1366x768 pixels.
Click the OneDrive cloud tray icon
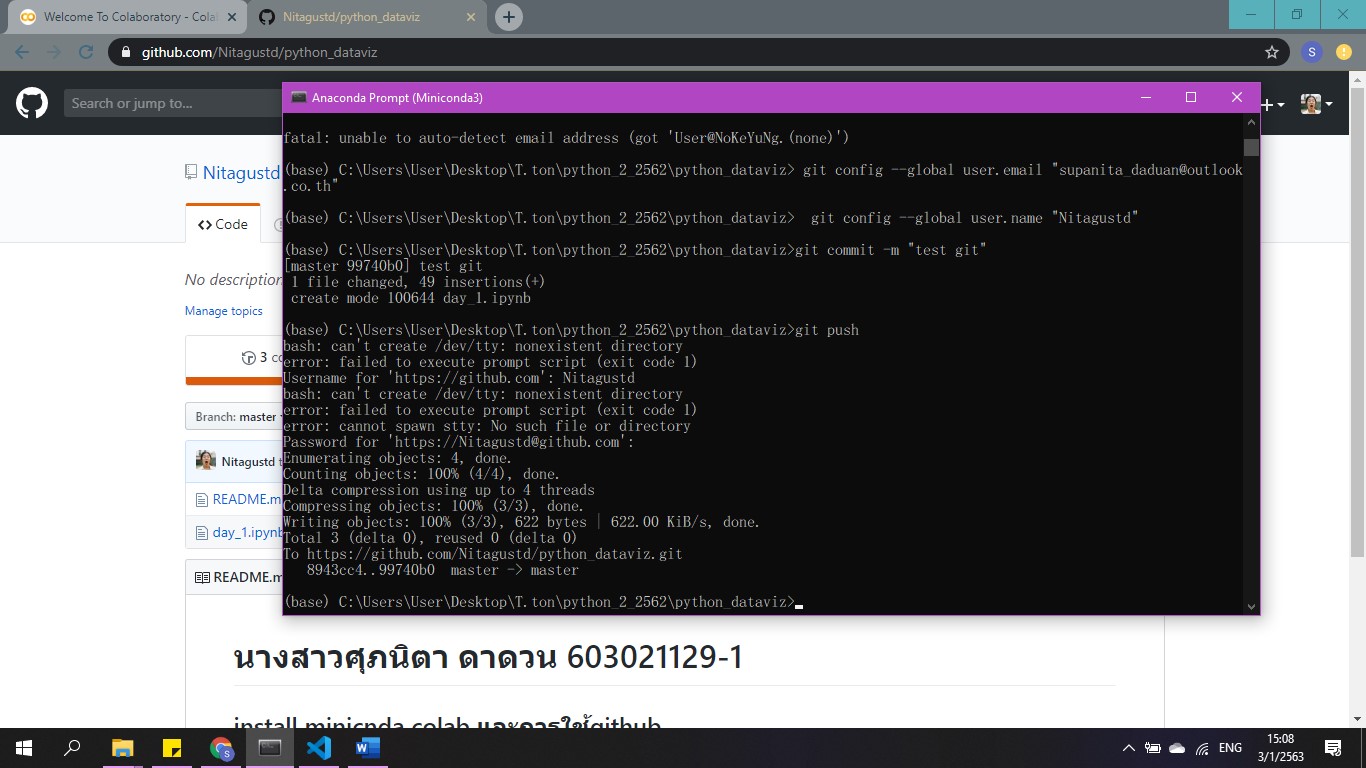pos(1177,748)
